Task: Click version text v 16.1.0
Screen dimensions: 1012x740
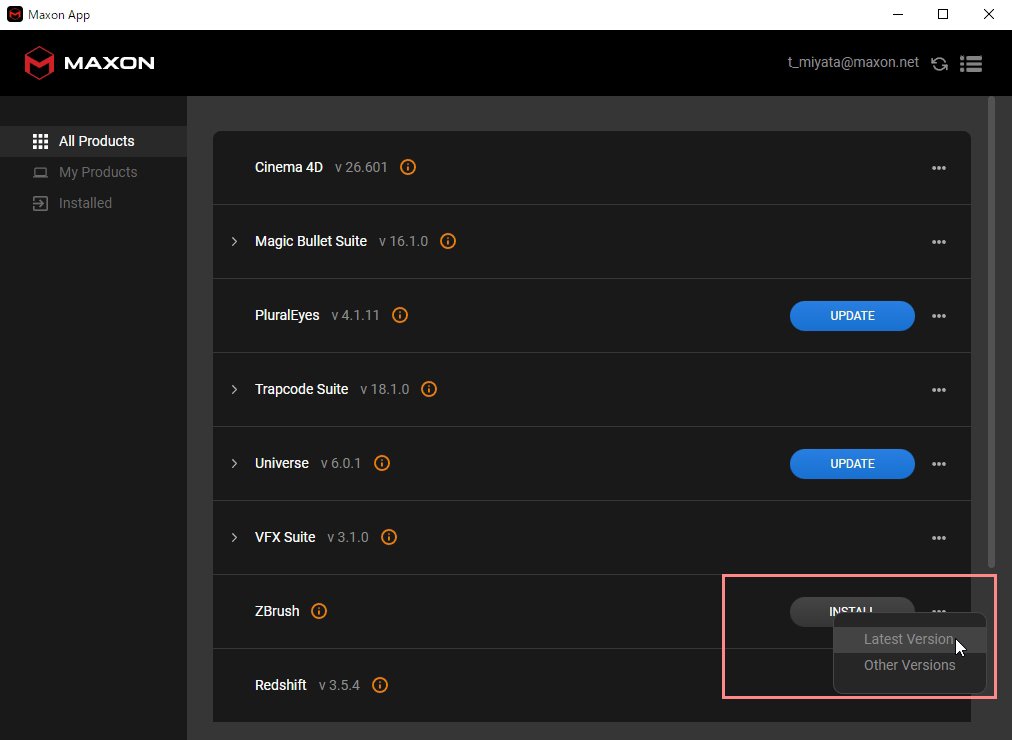Action: click(x=403, y=241)
